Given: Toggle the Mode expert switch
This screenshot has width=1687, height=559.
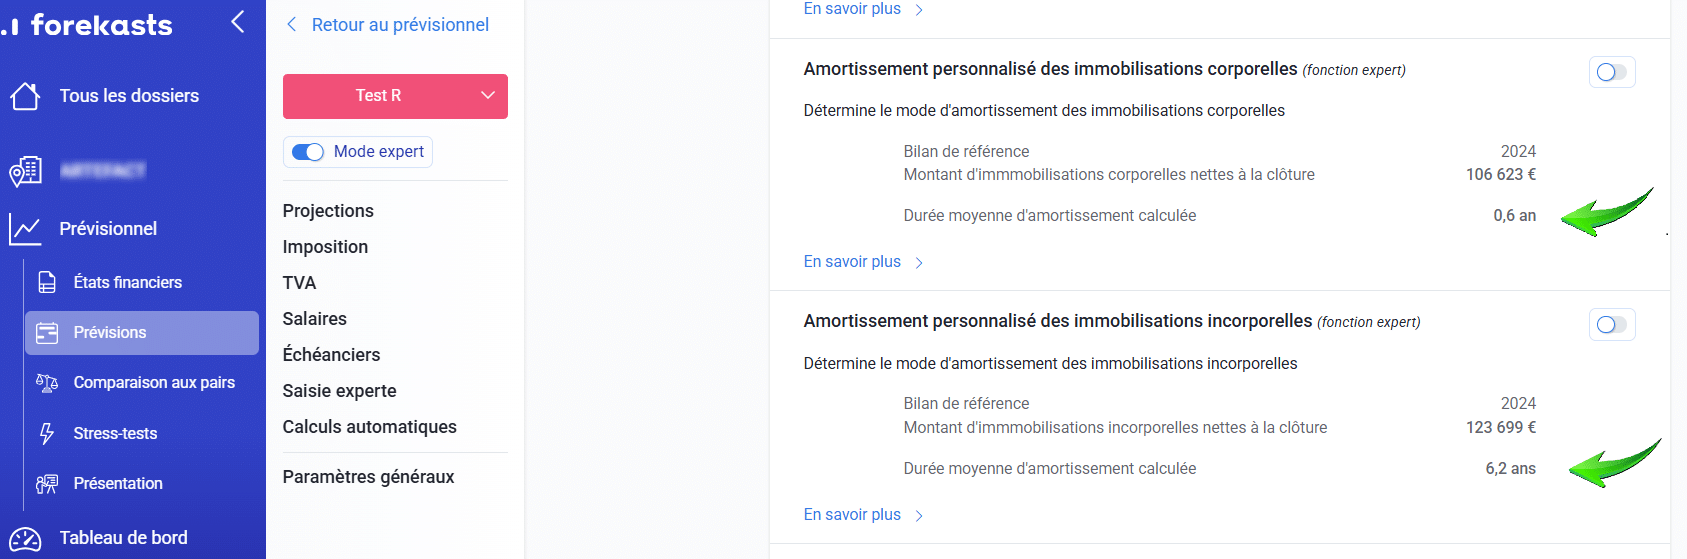Looking at the screenshot, I should pyautogui.click(x=308, y=152).
